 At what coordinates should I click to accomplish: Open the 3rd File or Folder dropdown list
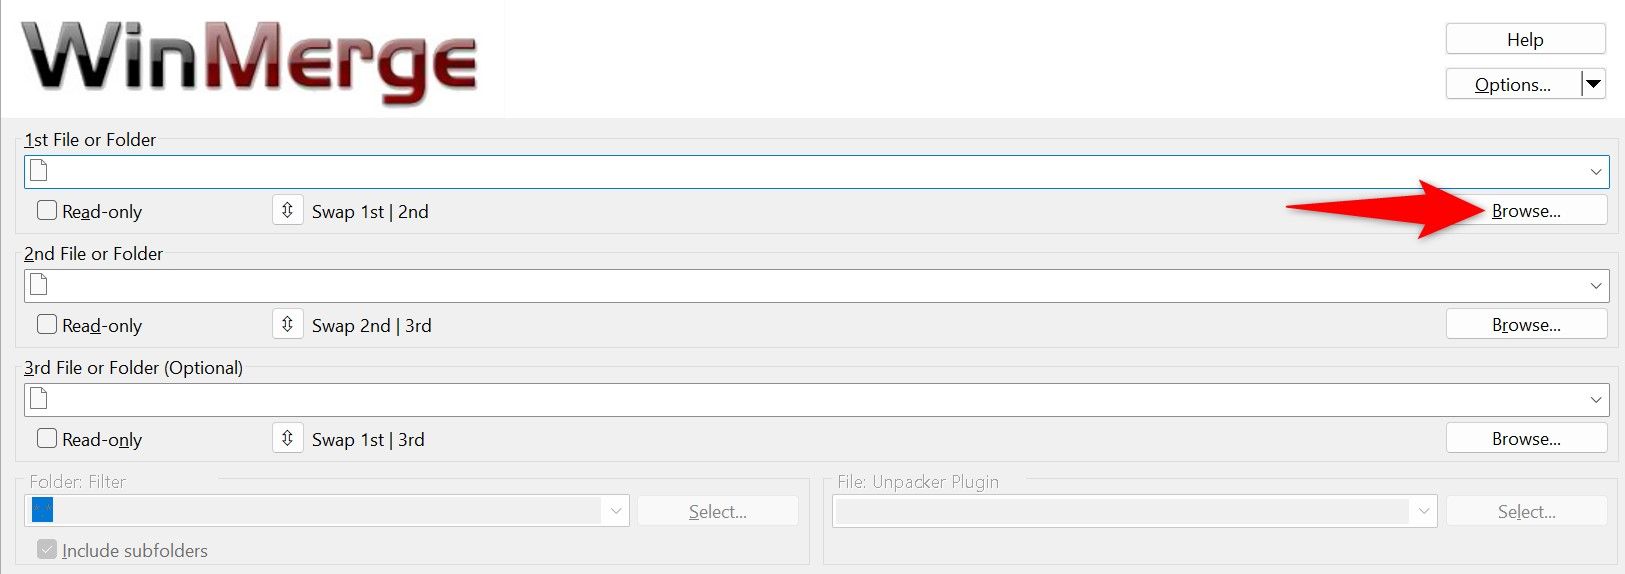click(1595, 400)
